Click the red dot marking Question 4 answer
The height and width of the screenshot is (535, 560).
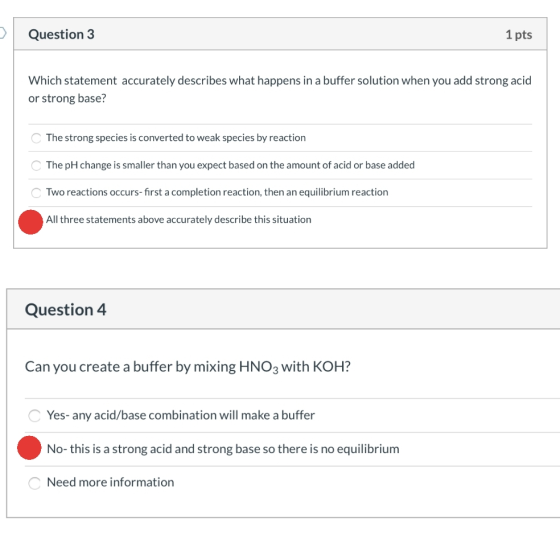[x=29, y=448]
